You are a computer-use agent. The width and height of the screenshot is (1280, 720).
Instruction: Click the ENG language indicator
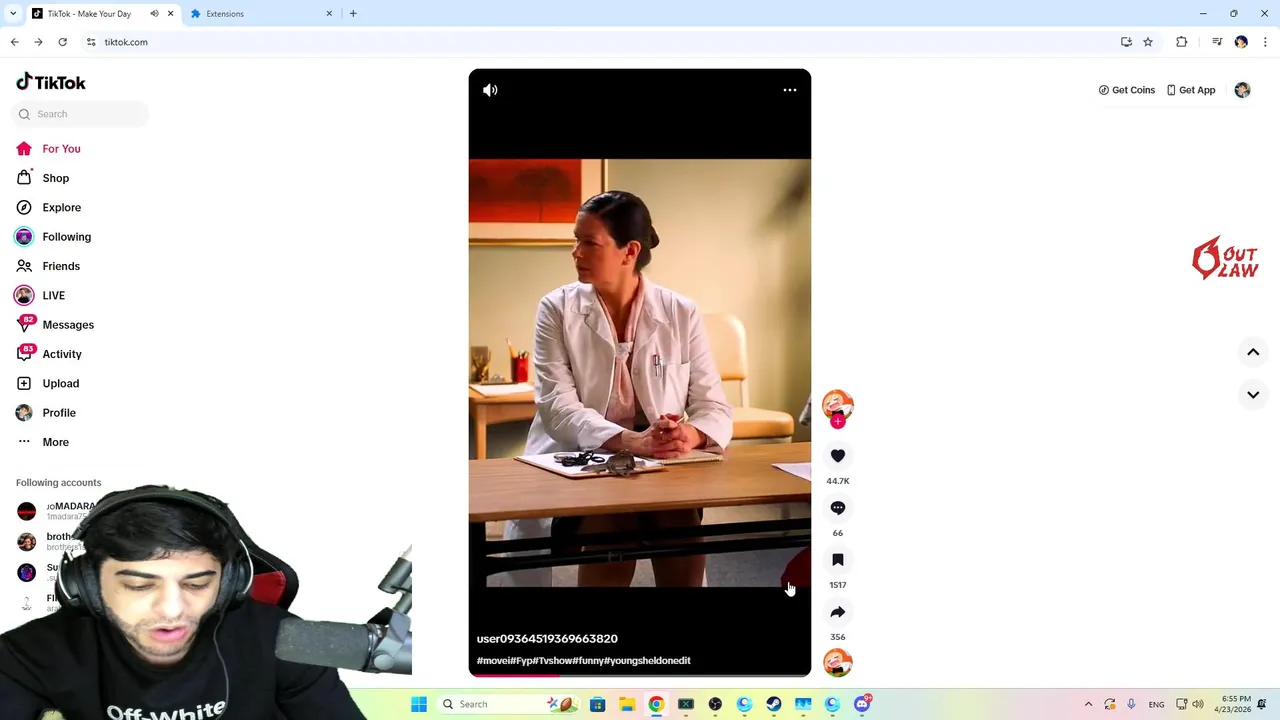1156,704
